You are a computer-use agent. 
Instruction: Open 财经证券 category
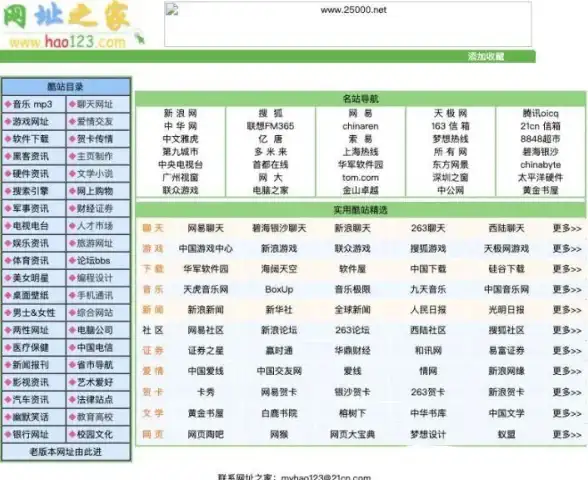point(94,208)
